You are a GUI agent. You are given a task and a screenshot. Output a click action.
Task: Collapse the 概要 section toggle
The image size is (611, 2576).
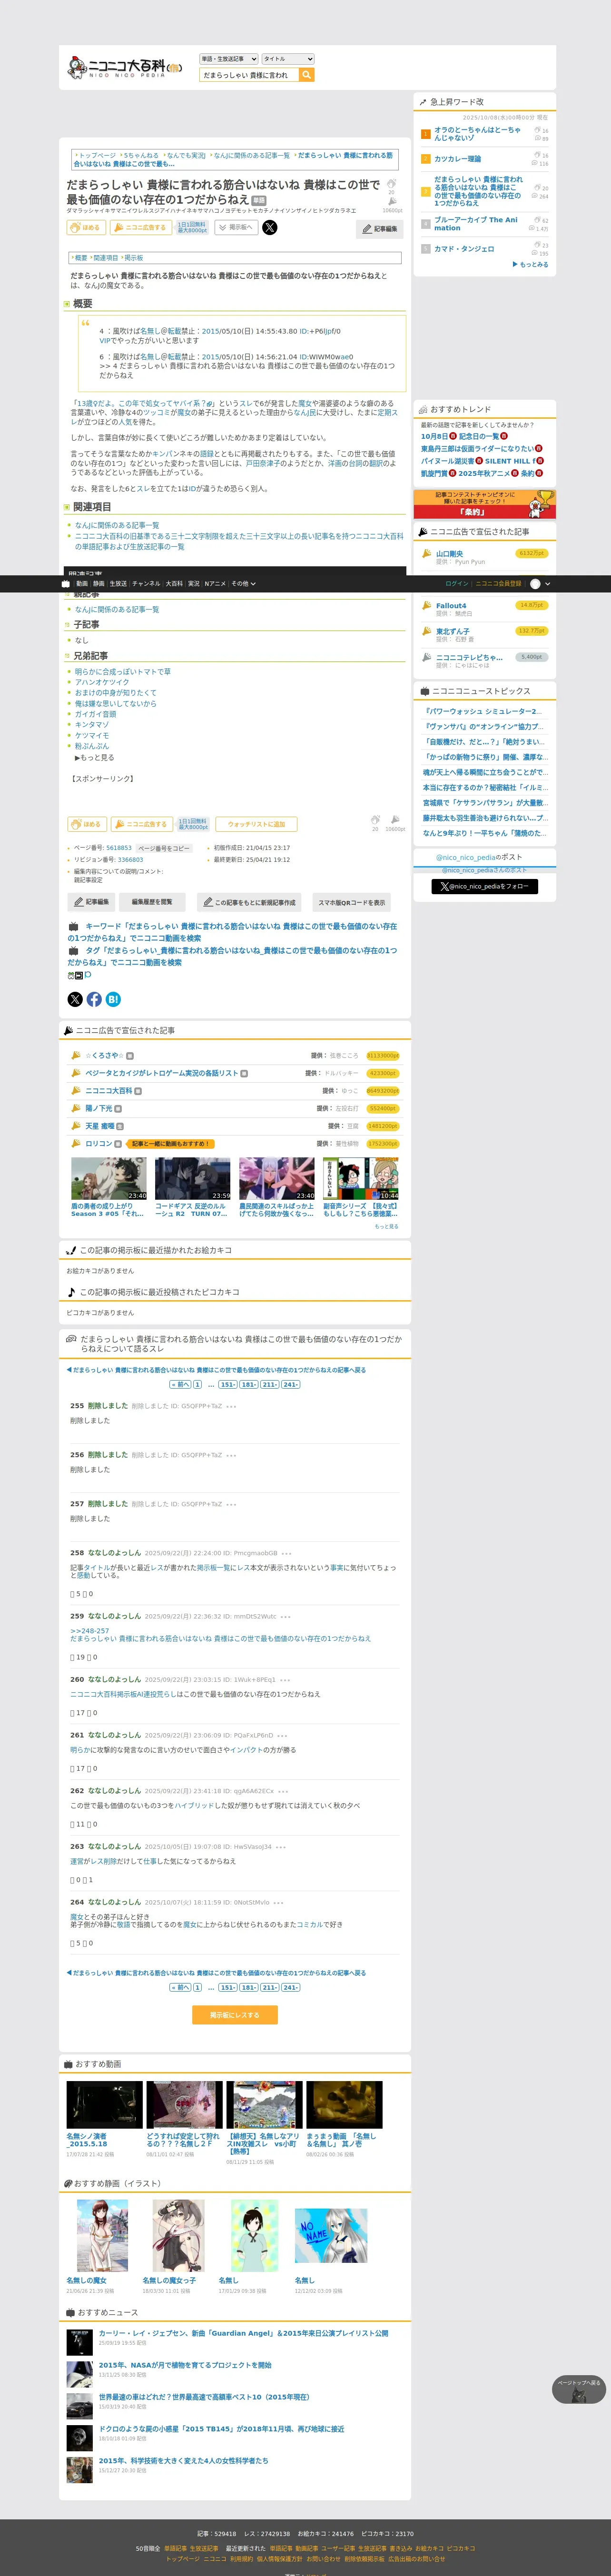67,303
